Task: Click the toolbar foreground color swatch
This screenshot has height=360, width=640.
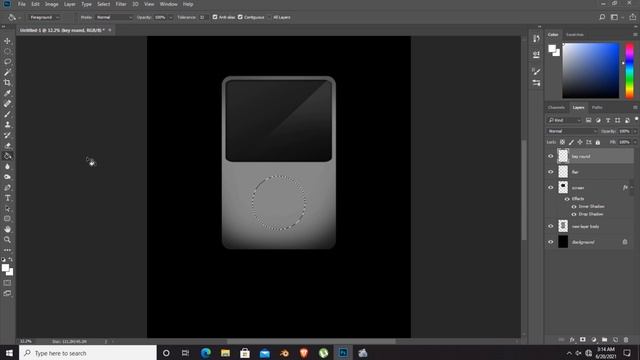Action: (5, 268)
